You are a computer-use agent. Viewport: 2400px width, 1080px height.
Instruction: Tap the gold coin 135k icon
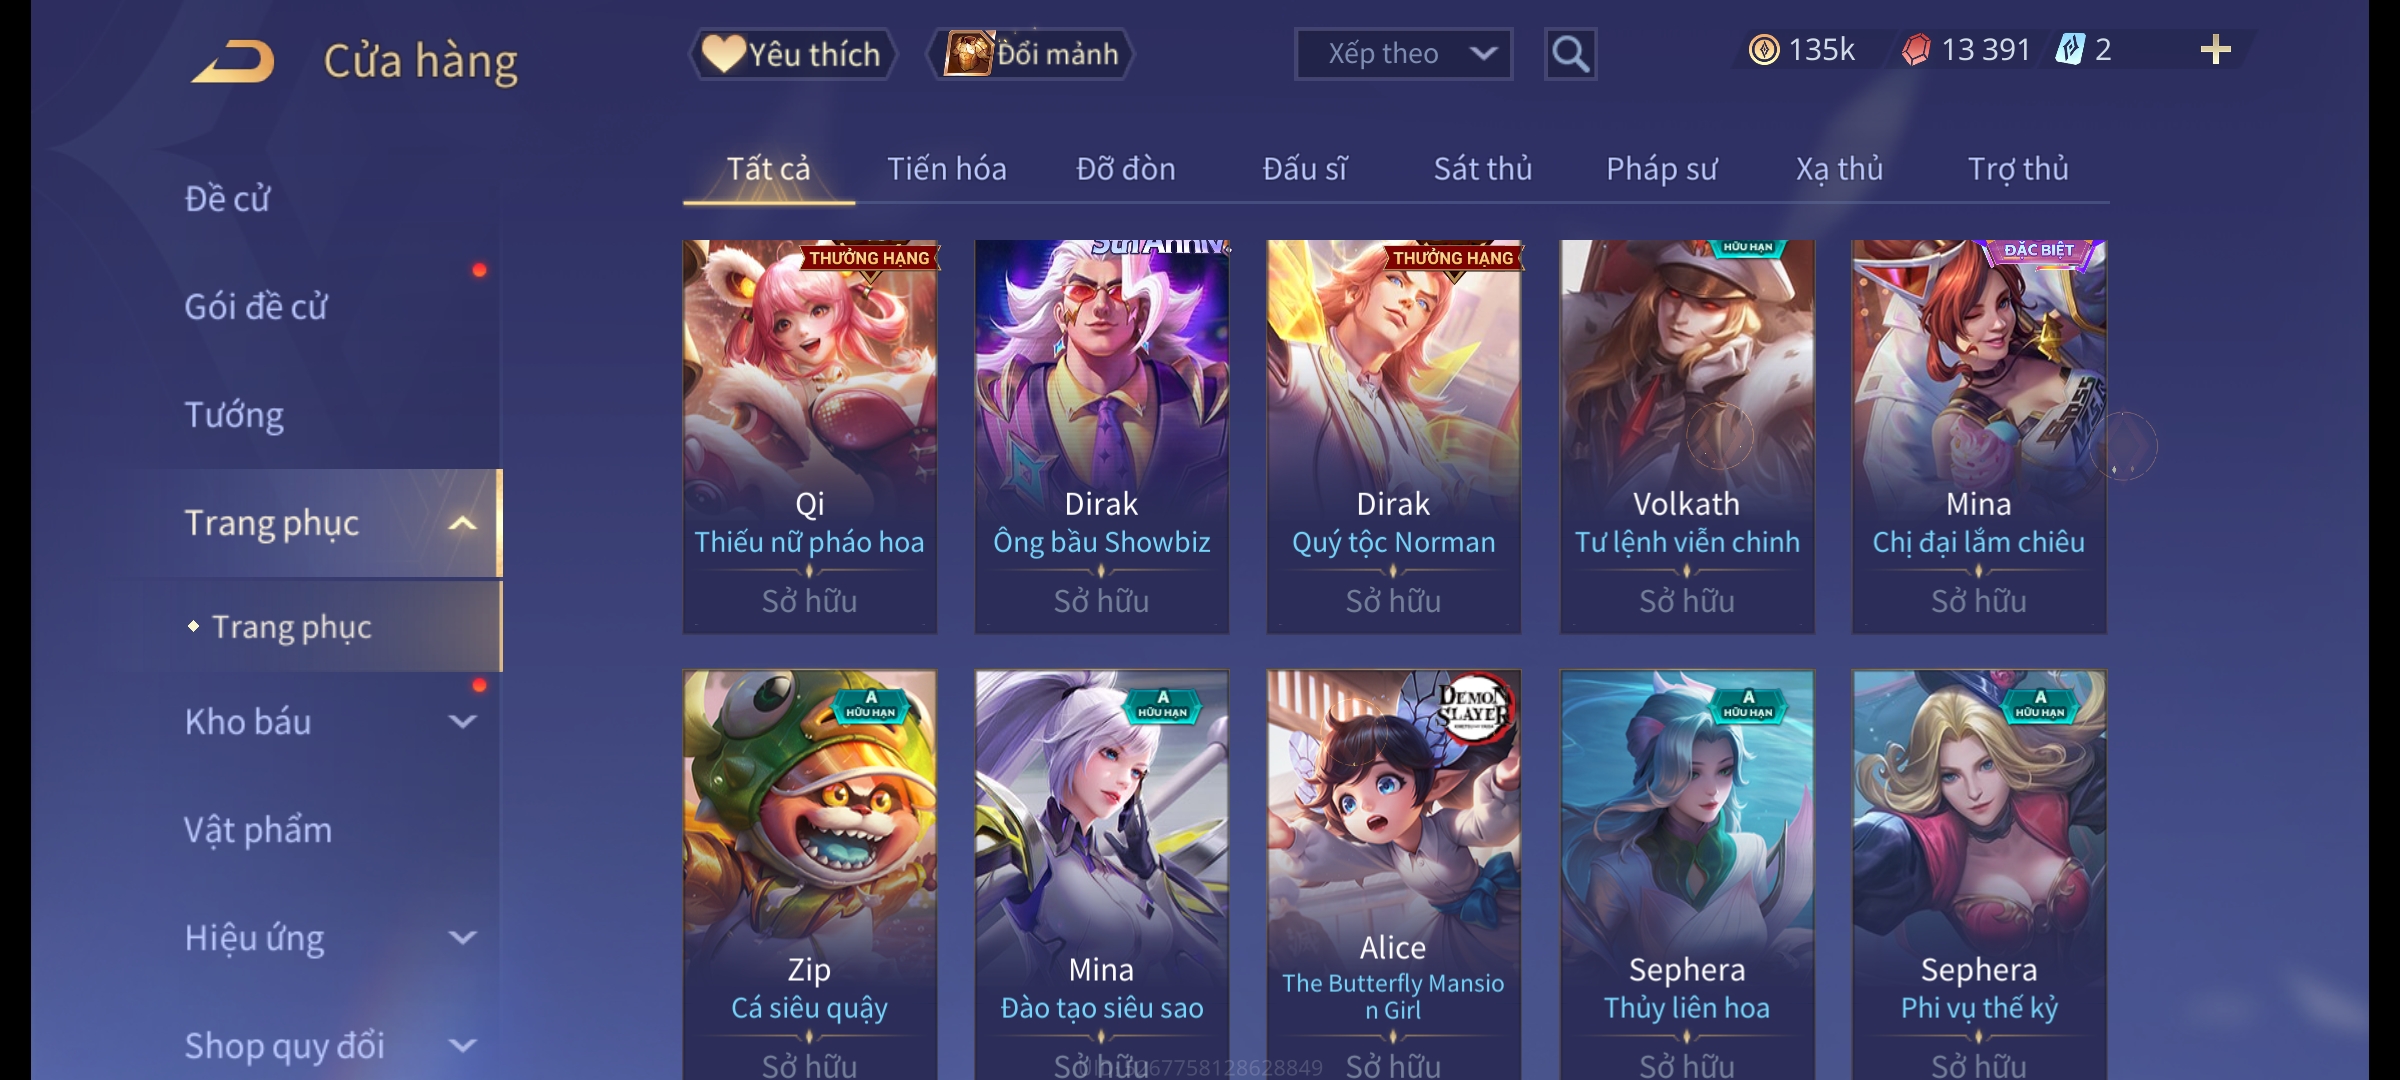pyautogui.click(x=1764, y=50)
